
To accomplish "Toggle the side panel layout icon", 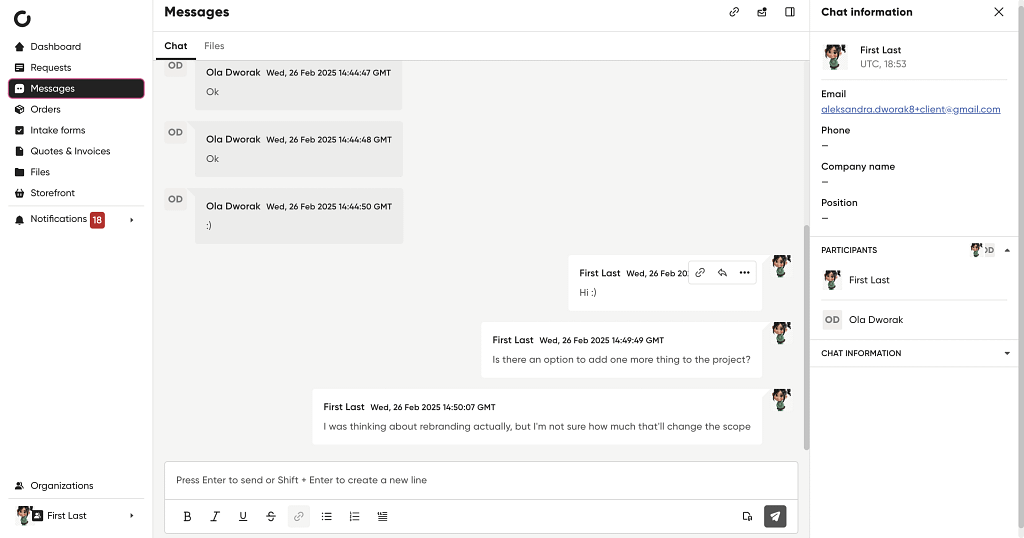I will click(x=790, y=12).
